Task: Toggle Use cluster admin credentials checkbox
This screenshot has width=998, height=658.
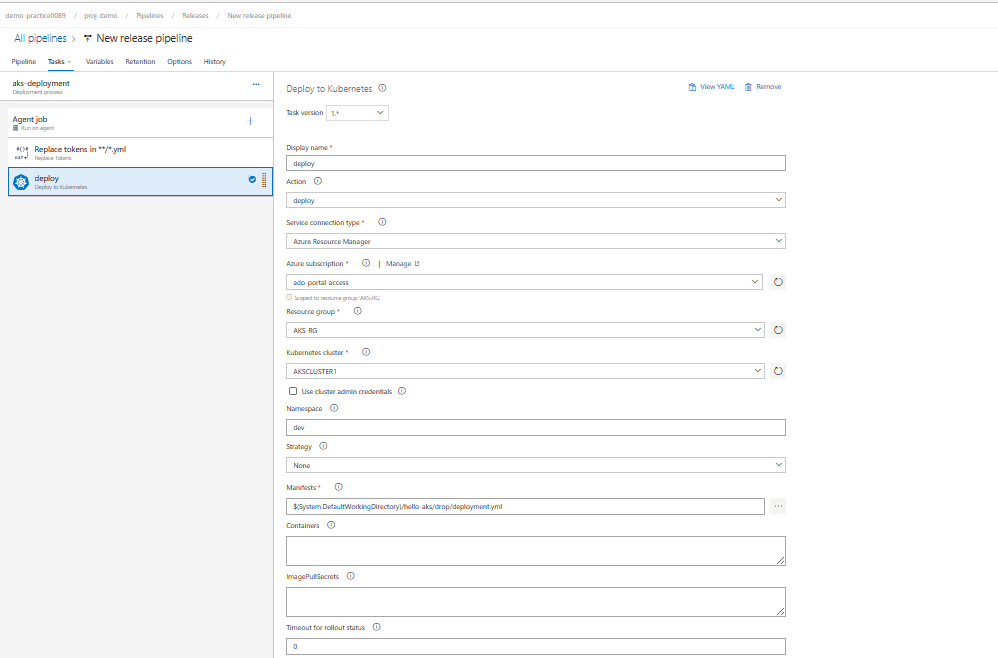Action: (293, 391)
